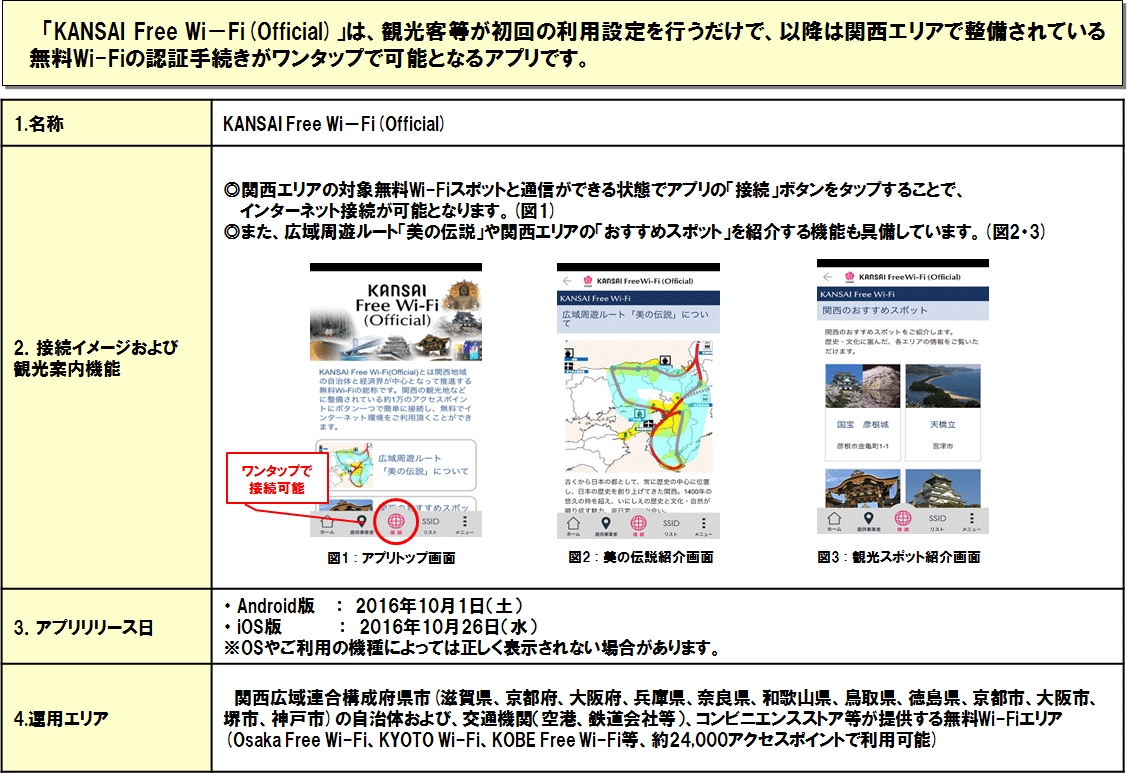The height and width of the screenshot is (773, 1127).
Task: Click the caption 図2：美の伝説紹介画面
Action: click(x=640, y=557)
